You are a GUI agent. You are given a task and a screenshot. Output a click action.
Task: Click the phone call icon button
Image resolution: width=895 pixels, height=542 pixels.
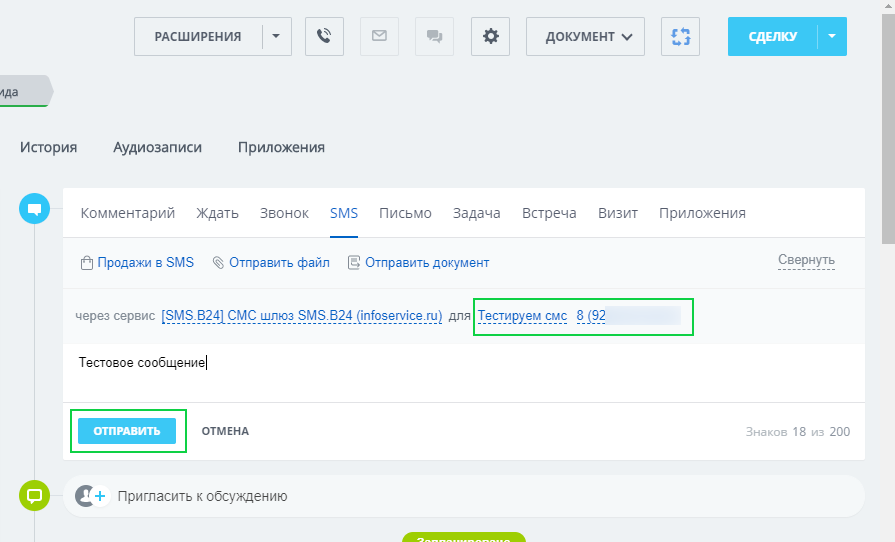click(x=324, y=36)
